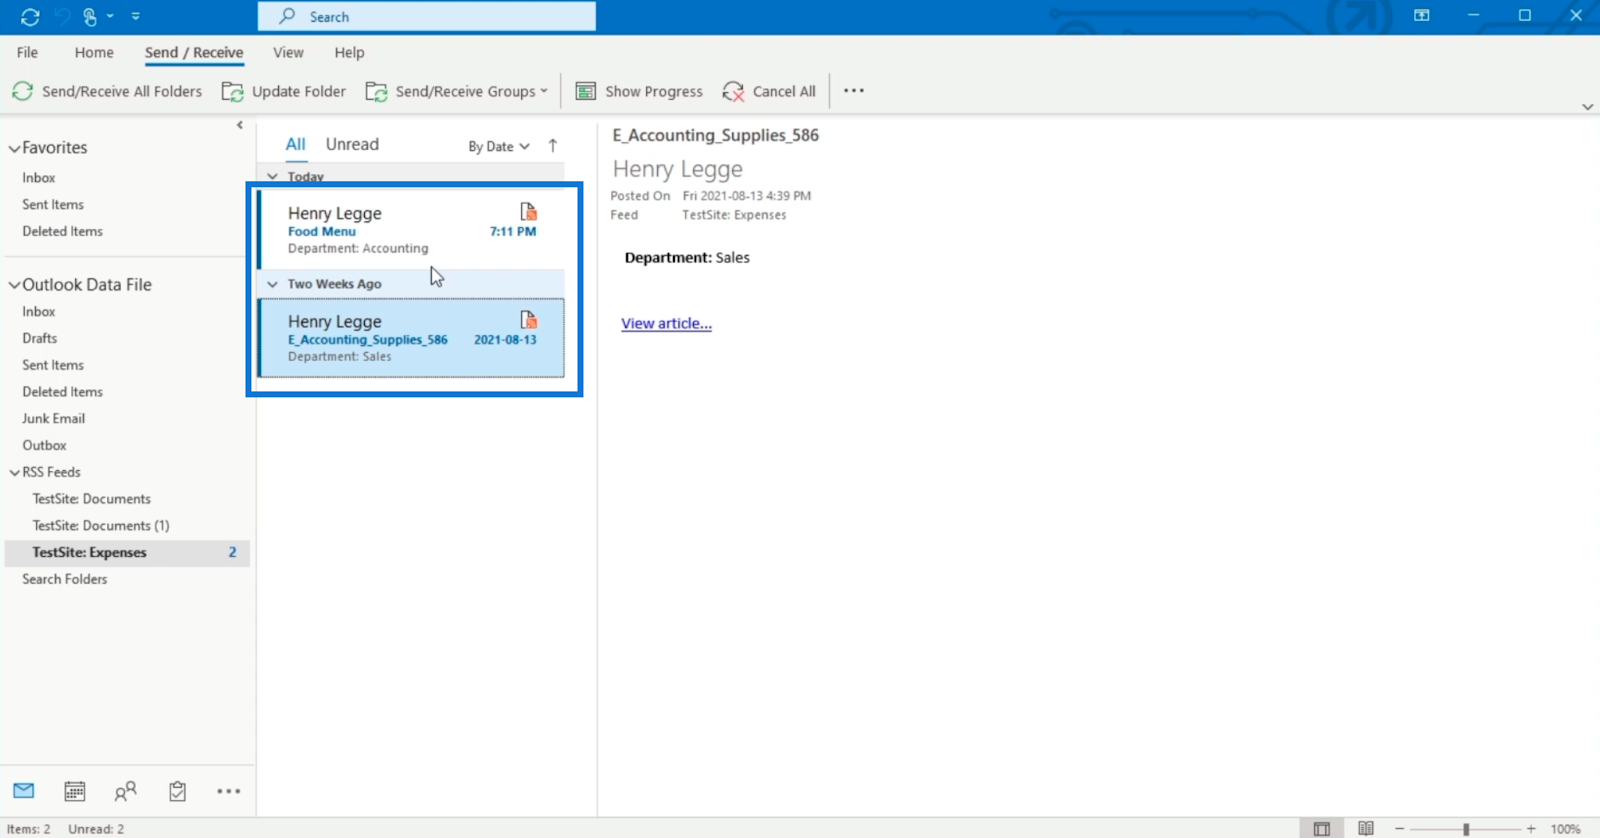
Task: Open the Drafts folder
Action: (40, 338)
